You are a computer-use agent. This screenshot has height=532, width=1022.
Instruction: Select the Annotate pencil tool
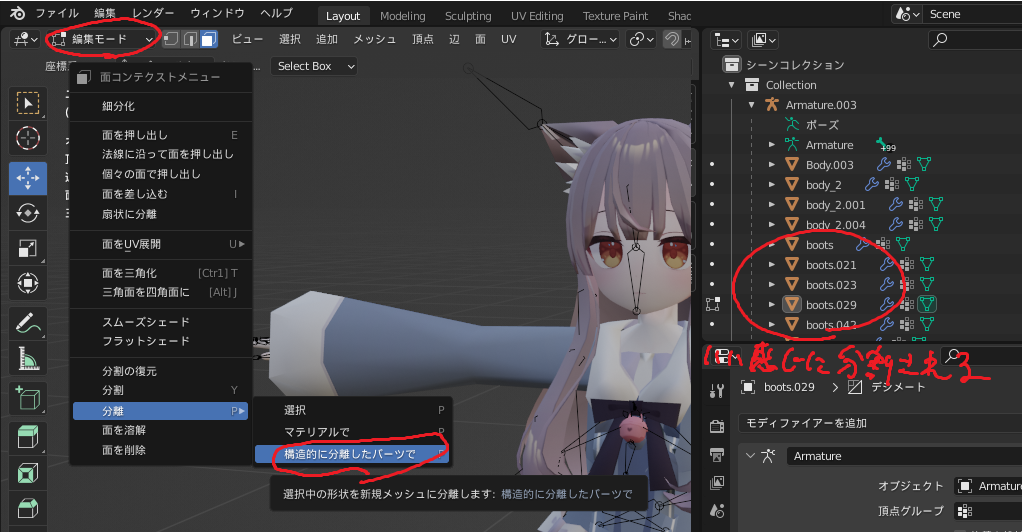(x=27, y=323)
